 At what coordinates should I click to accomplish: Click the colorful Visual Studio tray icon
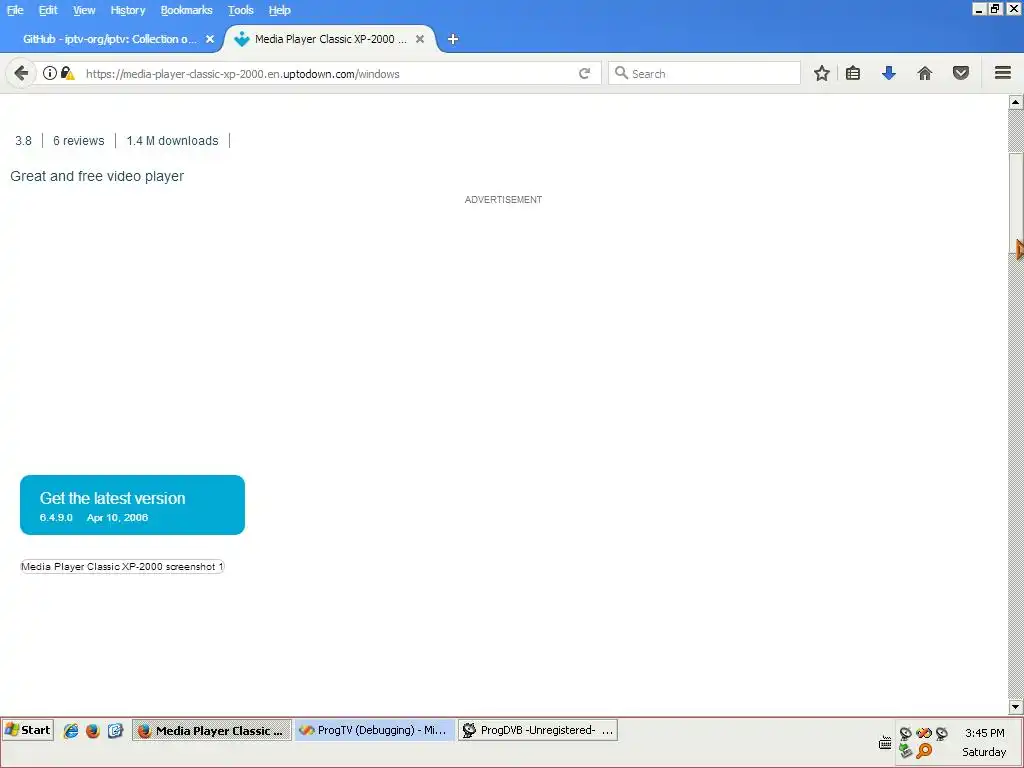[923, 733]
